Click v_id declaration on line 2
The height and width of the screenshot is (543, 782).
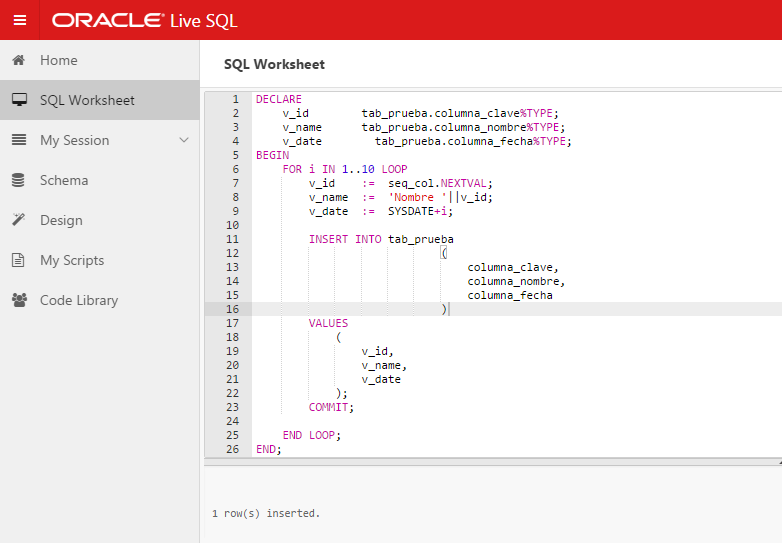point(295,113)
